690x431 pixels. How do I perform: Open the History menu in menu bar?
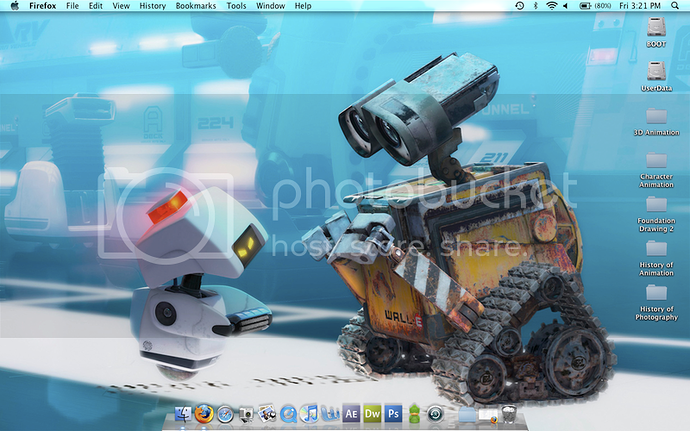(x=153, y=6)
